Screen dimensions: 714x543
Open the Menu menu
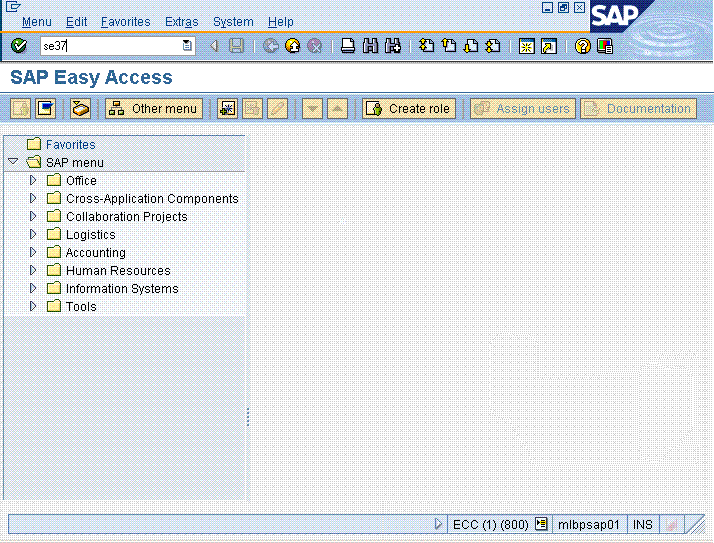[36, 22]
